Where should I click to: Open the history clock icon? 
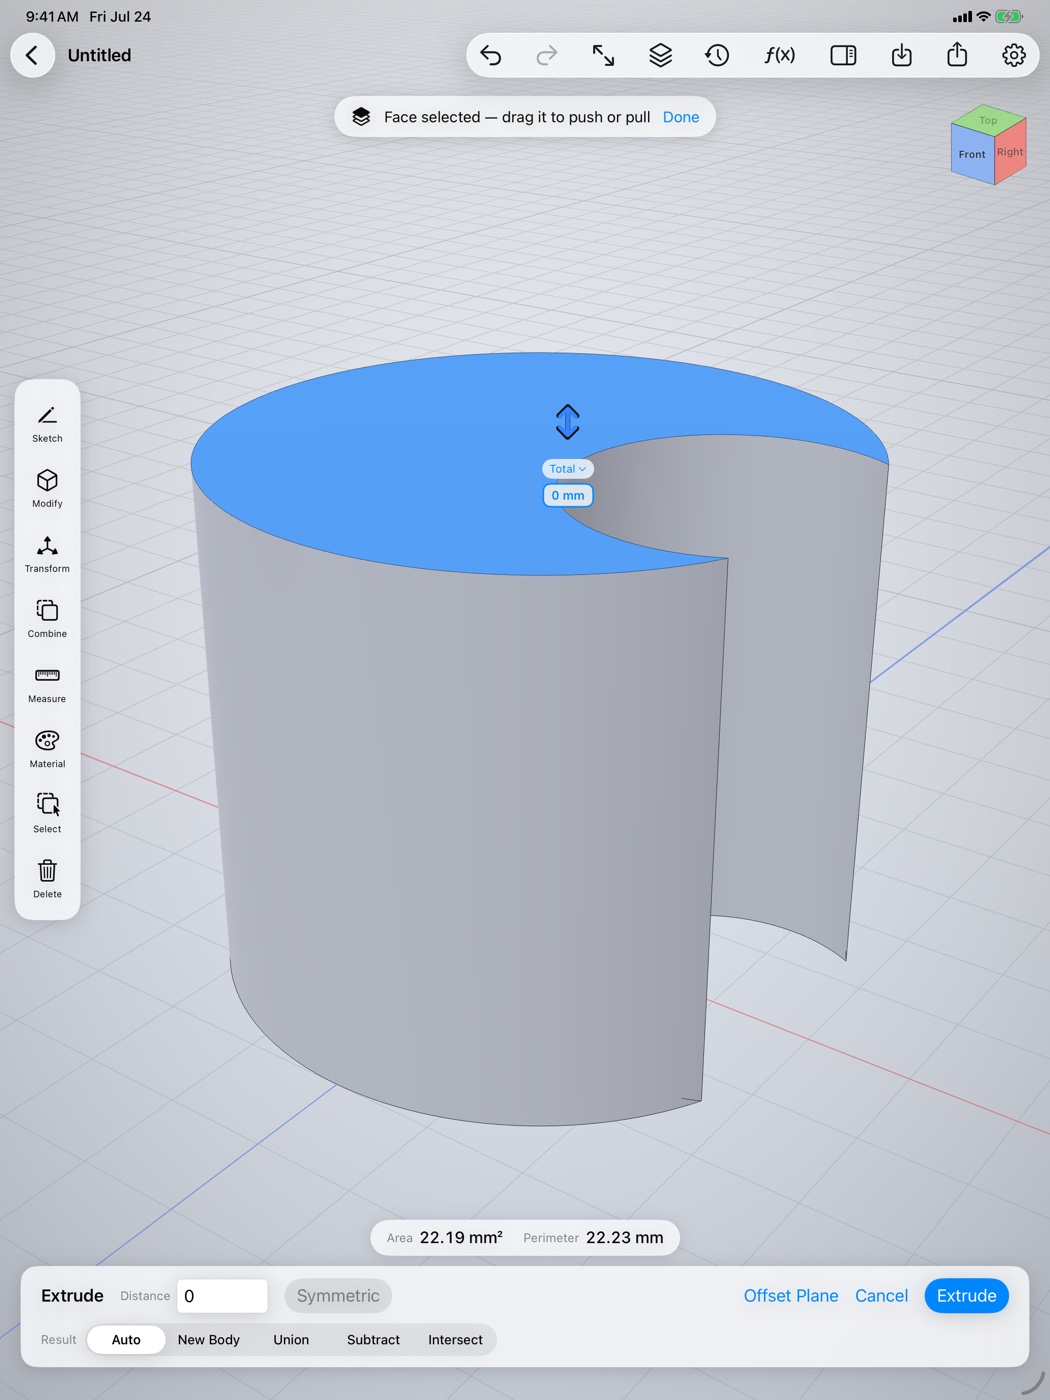[x=717, y=55]
